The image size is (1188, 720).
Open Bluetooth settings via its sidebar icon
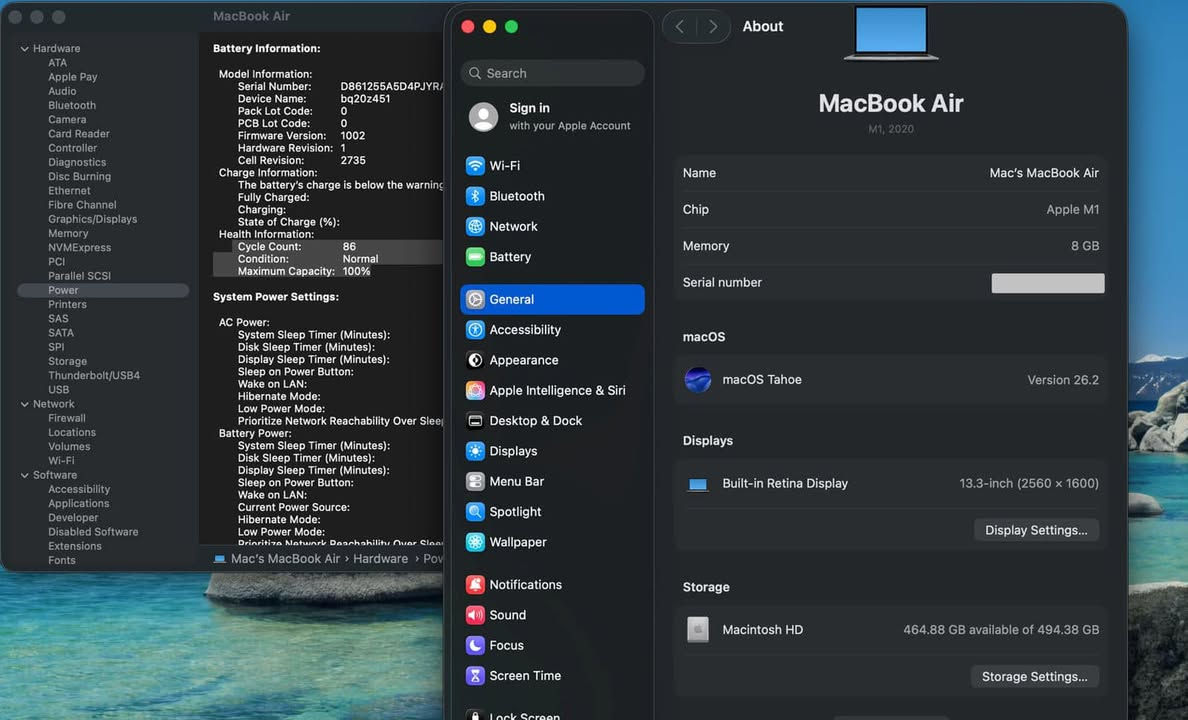(x=476, y=196)
